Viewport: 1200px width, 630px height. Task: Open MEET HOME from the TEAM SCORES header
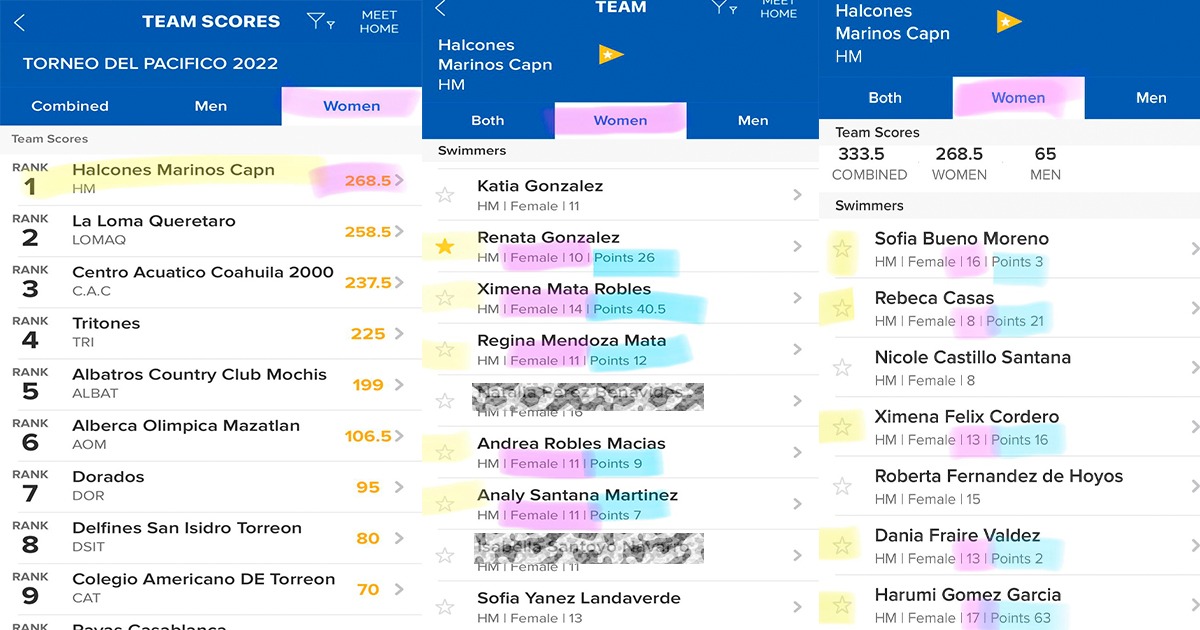379,22
